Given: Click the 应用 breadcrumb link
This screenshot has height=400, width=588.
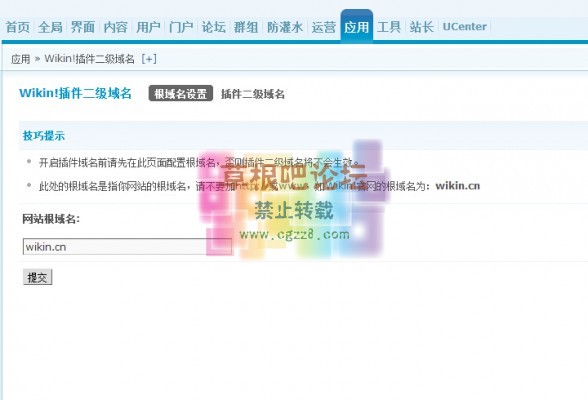Looking at the screenshot, I should (x=21, y=59).
